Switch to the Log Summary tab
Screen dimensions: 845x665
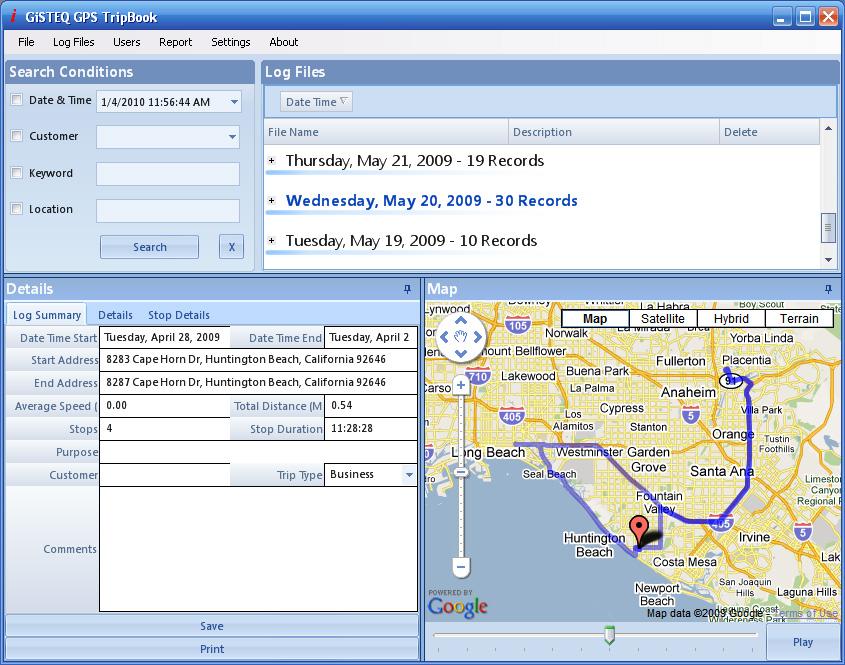pyautogui.click(x=46, y=315)
